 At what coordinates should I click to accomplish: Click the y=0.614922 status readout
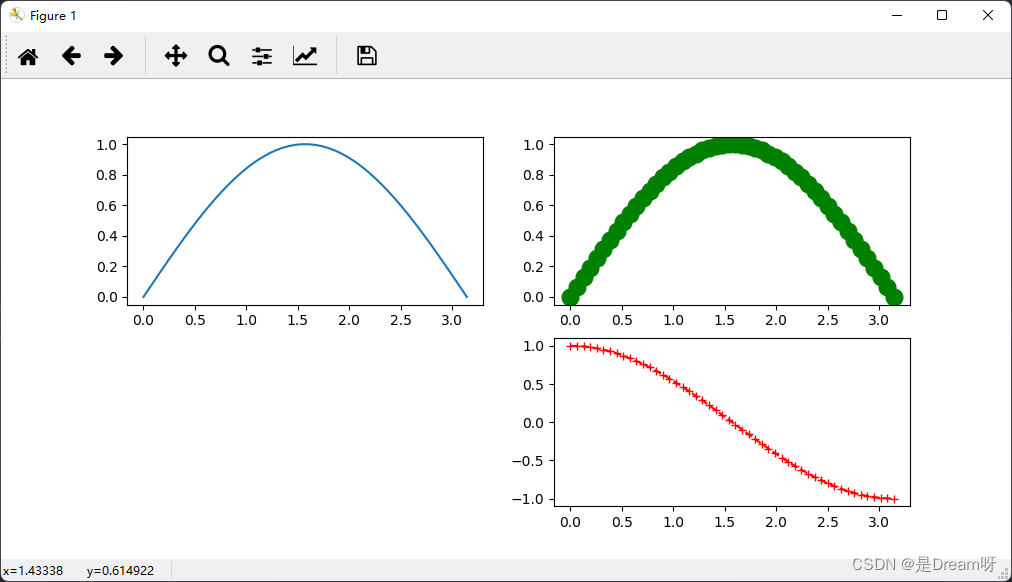[x=120, y=571]
